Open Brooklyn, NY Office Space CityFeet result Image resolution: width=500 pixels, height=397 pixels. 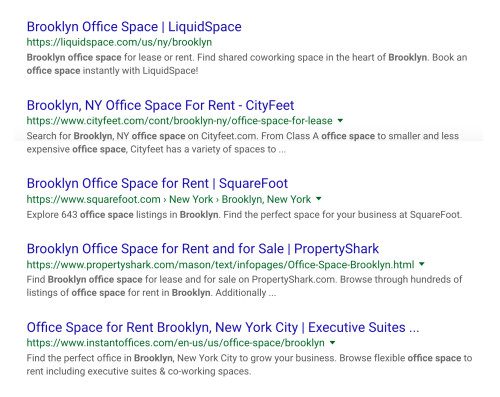[x=160, y=105]
